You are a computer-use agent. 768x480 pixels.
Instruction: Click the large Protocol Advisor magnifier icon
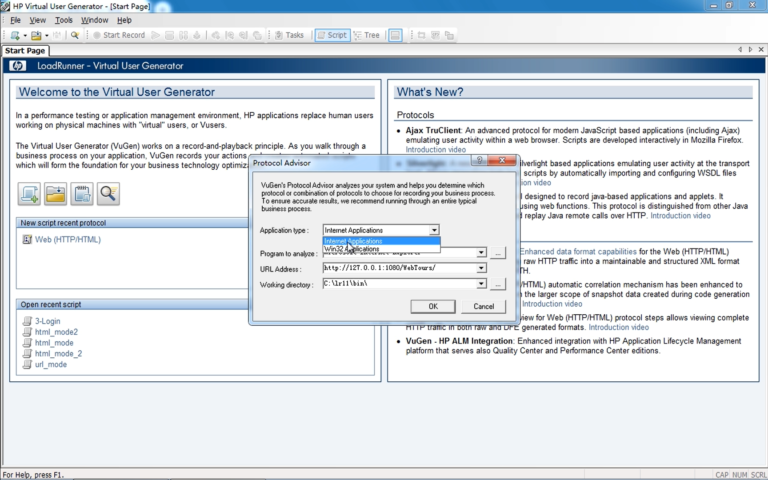coord(108,194)
